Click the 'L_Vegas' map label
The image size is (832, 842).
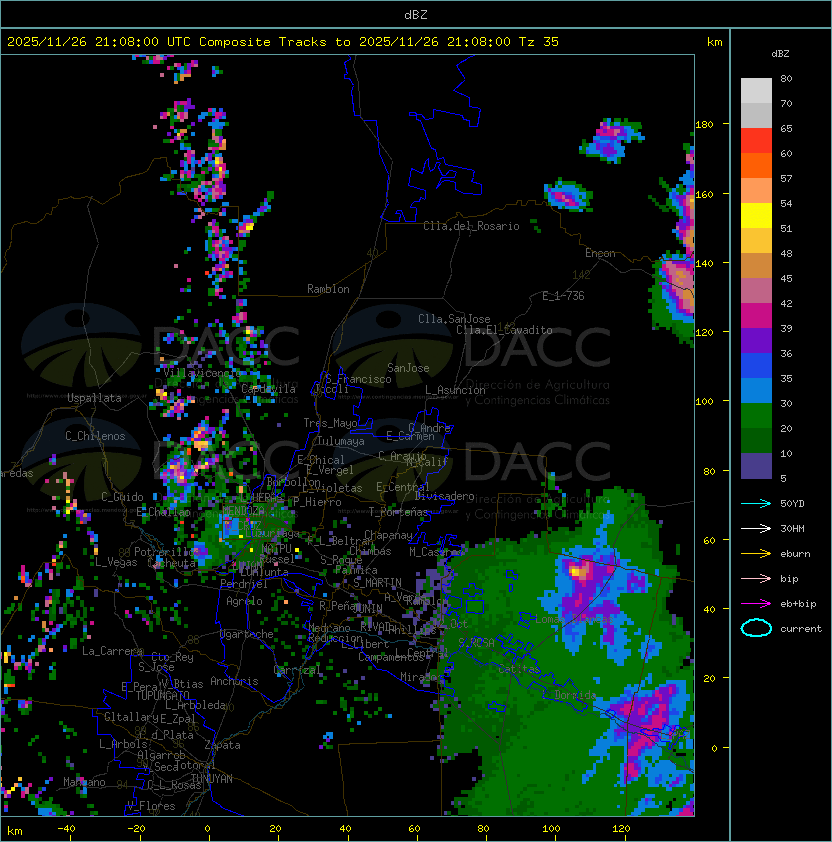pos(116,562)
